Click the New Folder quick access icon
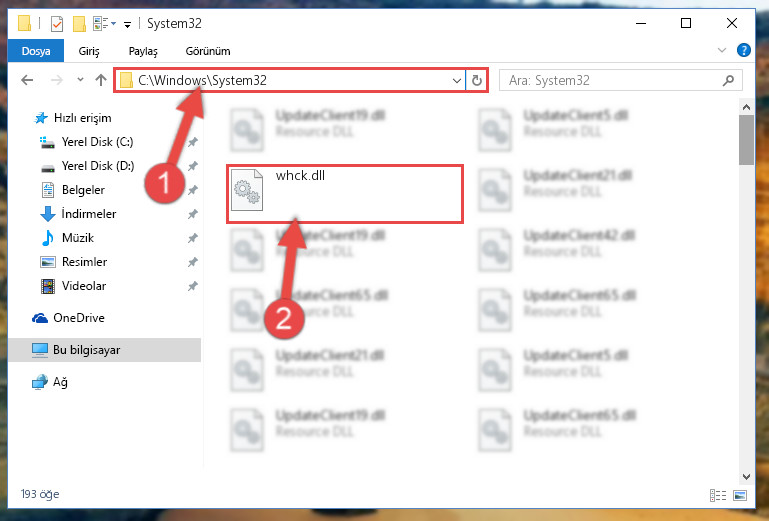 tap(79, 24)
